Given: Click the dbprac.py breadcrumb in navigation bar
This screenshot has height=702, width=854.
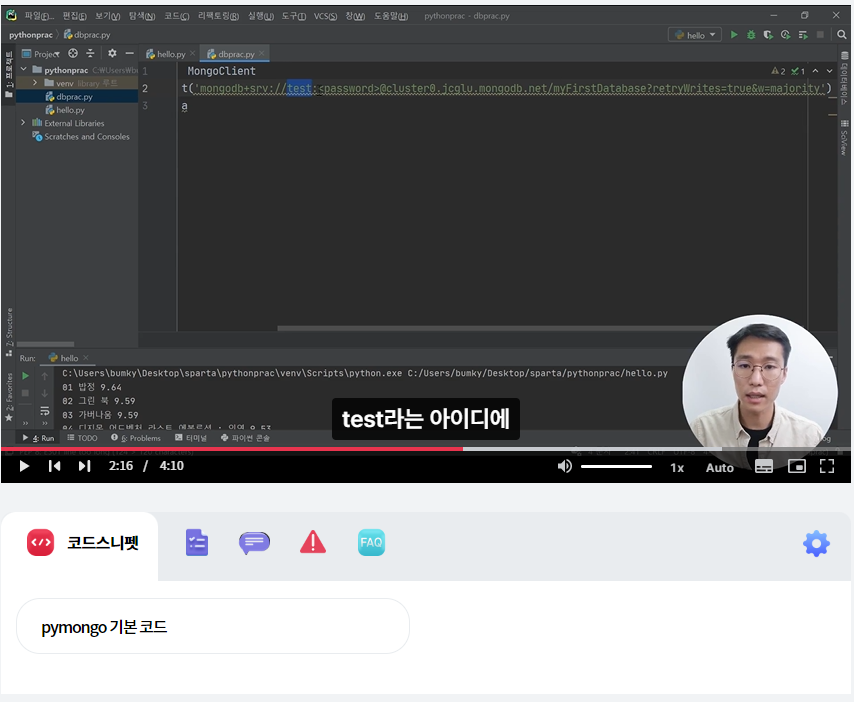Looking at the screenshot, I should tap(87, 35).
